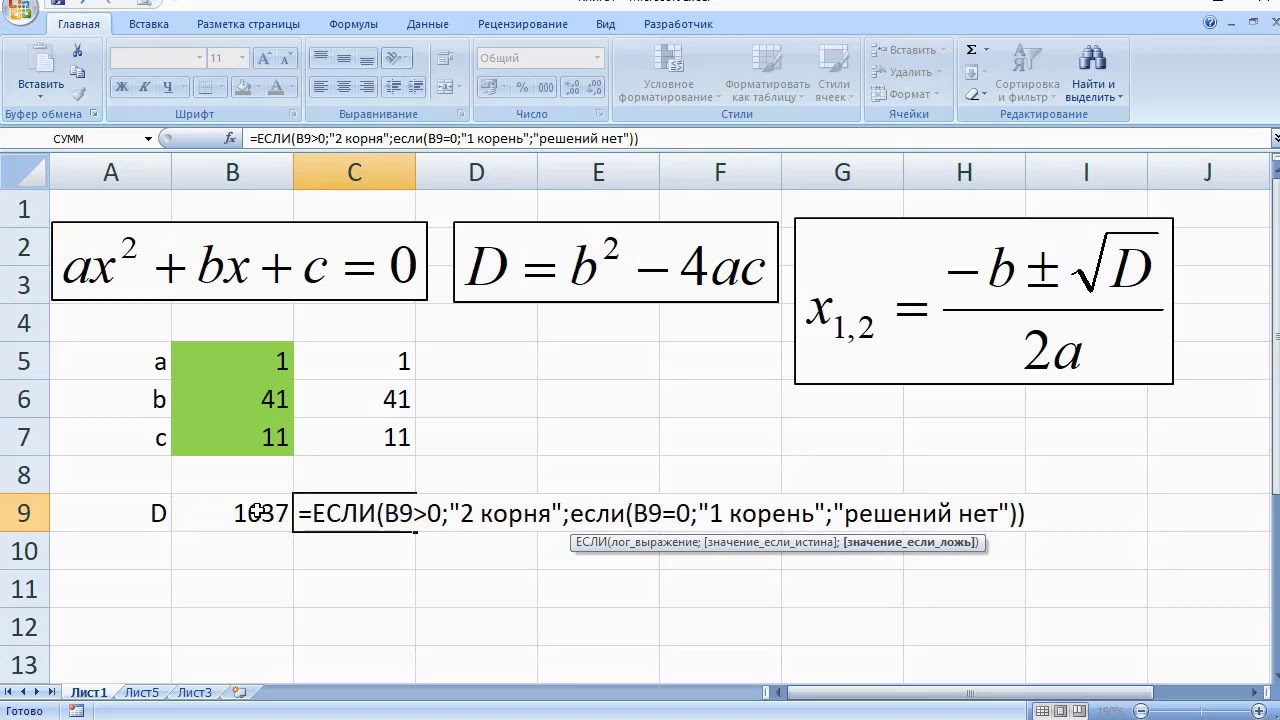
Task: Expand the Name Box СУММ dropdown
Action: (x=148, y=139)
